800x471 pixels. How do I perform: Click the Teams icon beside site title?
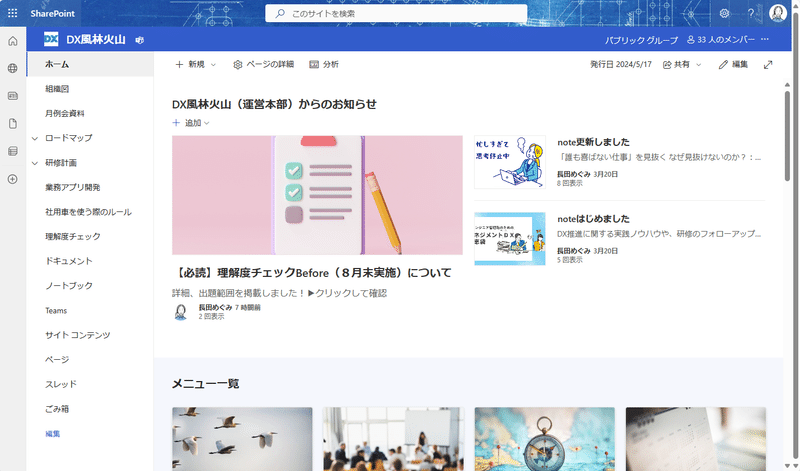(139, 40)
